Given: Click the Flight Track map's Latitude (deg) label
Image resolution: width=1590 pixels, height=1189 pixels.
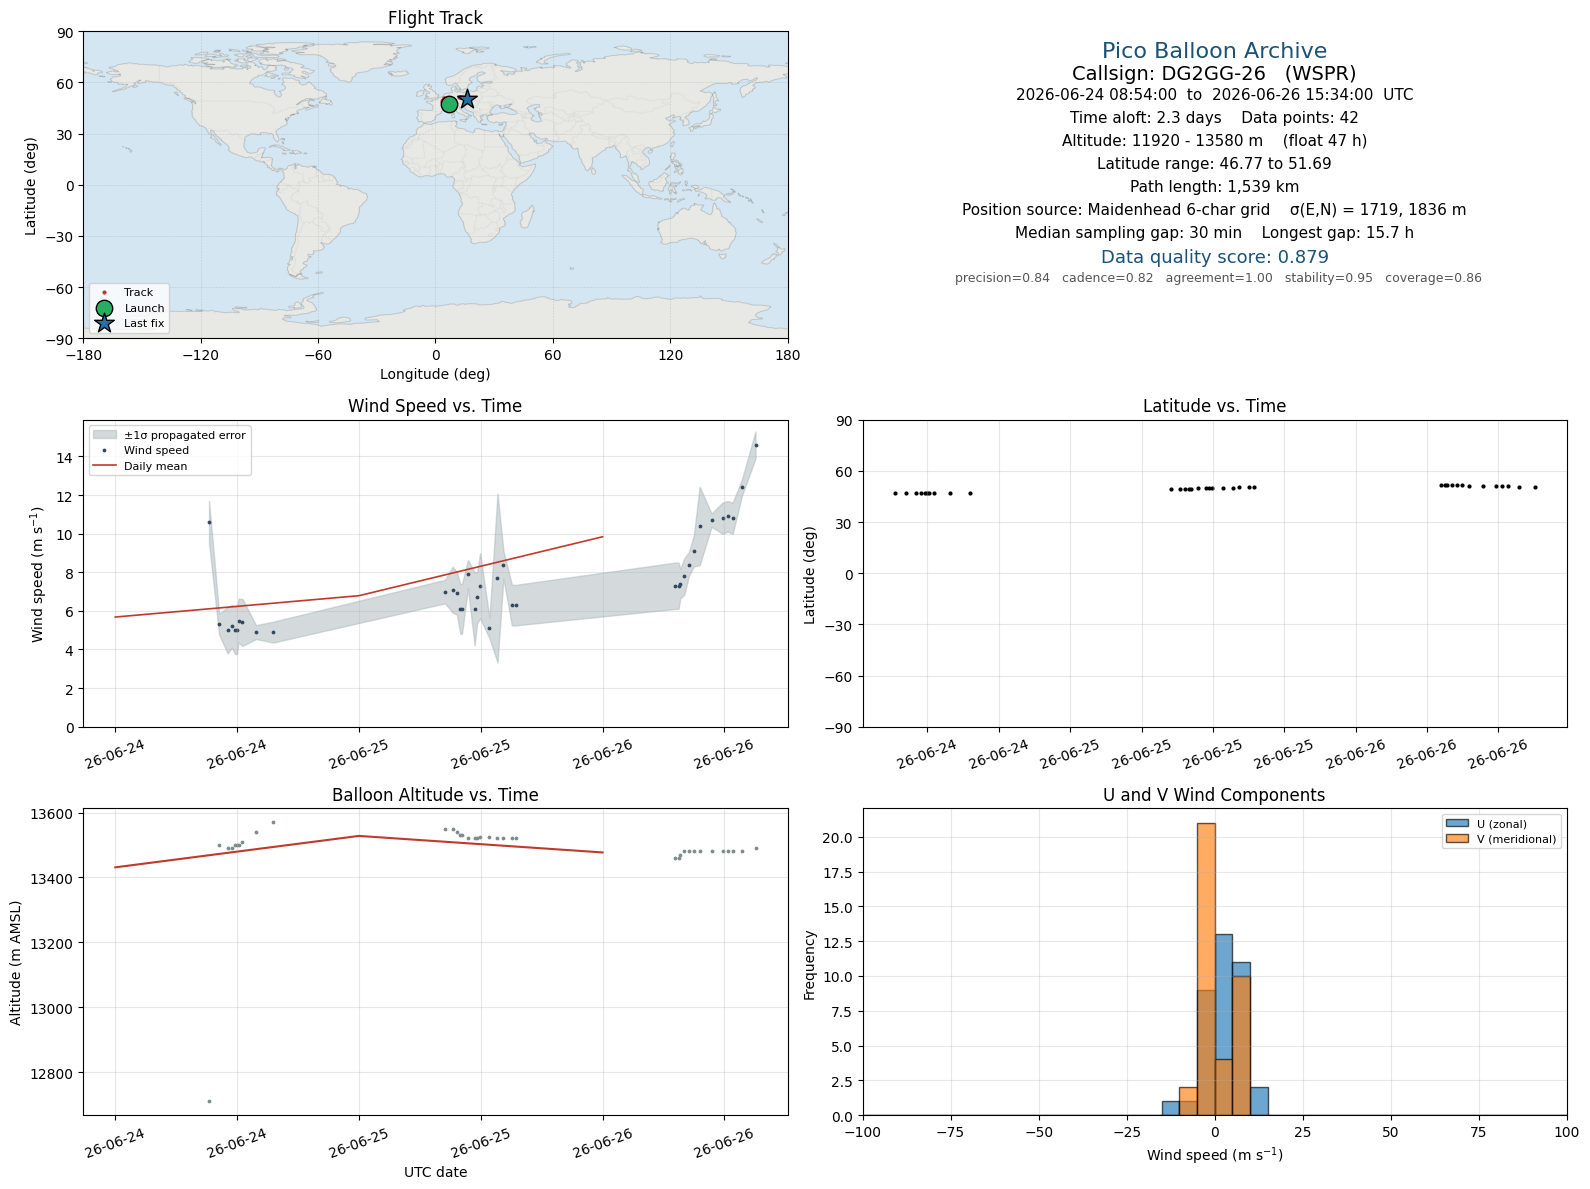Looking at the screenshot, I should [x=31, y=186].
